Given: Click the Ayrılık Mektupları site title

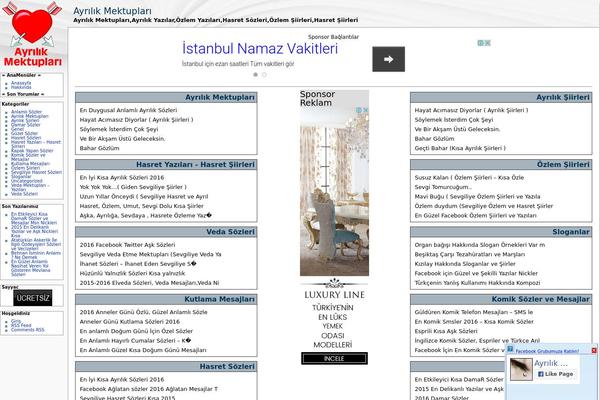Looking at the screenshot, I should (112, 11).
